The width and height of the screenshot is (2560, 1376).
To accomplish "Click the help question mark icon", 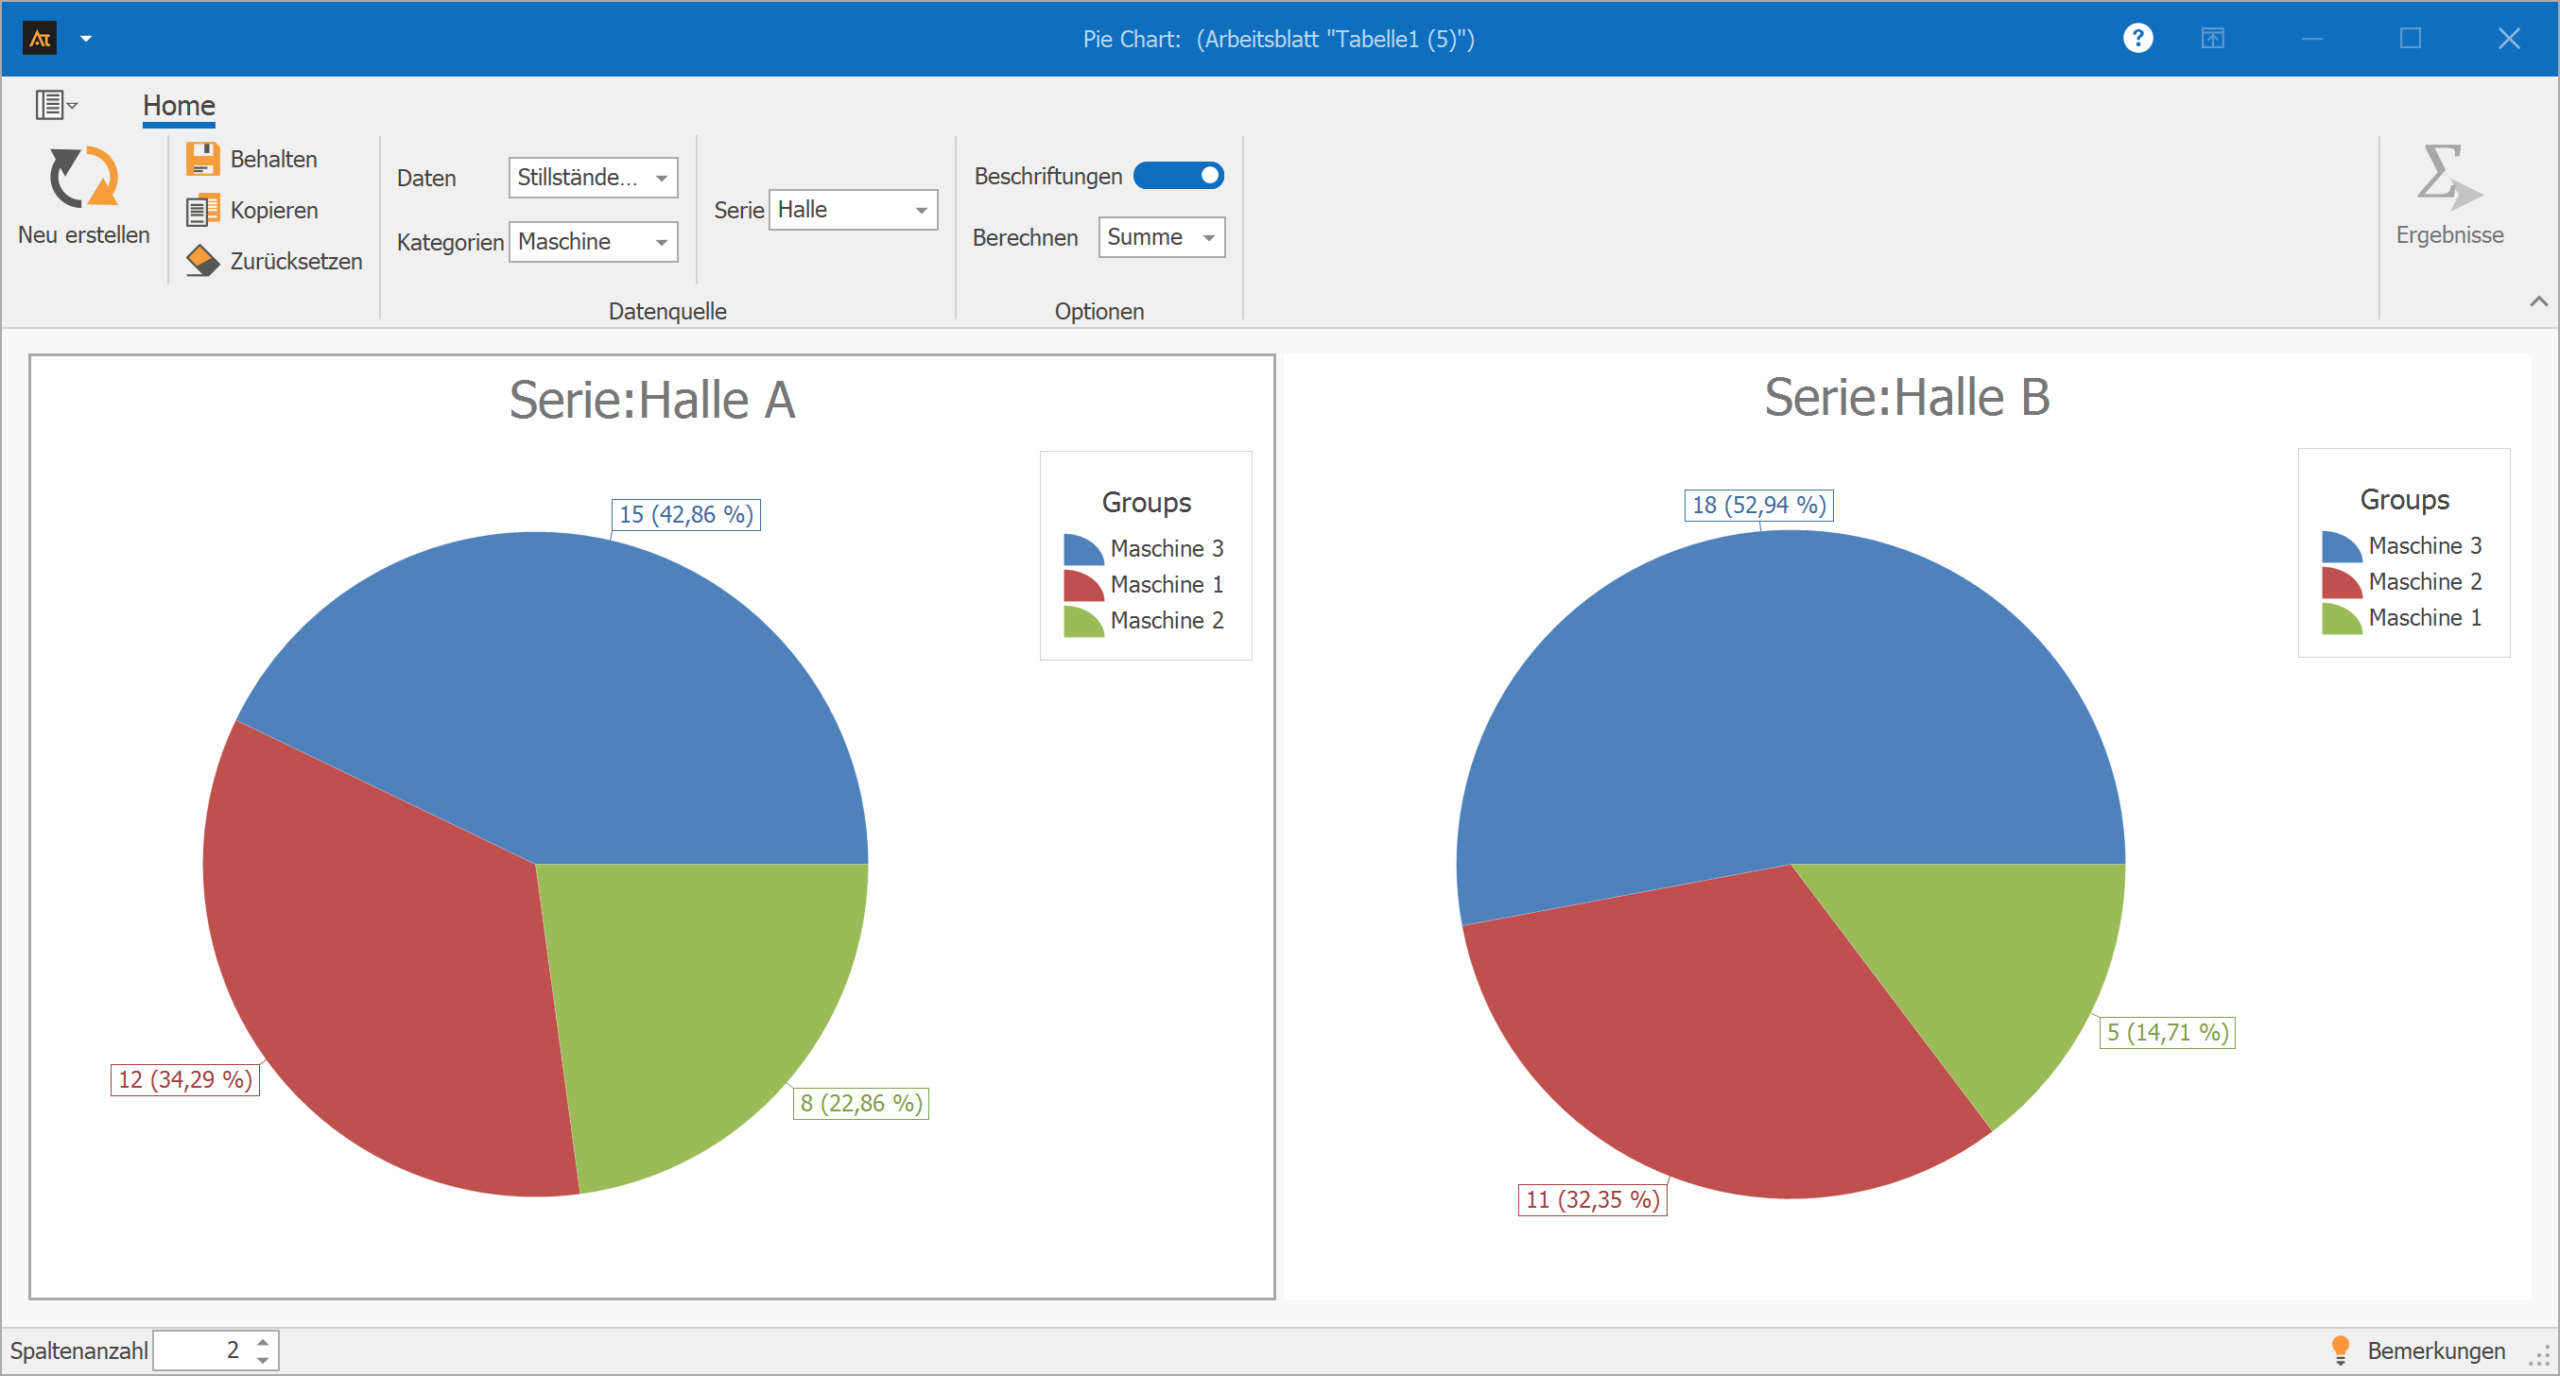I will [x=2137, y=39].
